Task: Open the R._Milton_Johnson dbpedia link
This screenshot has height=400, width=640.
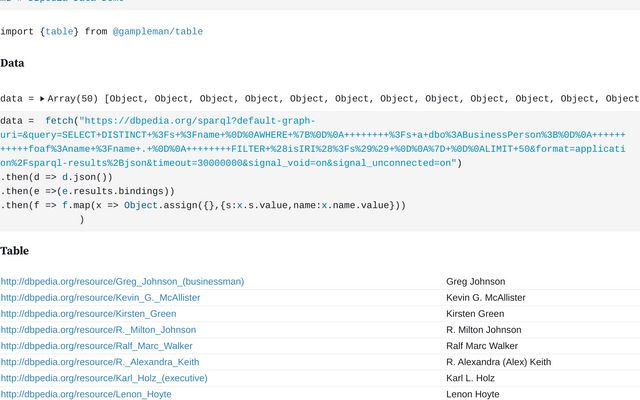Action: point(98,330)
